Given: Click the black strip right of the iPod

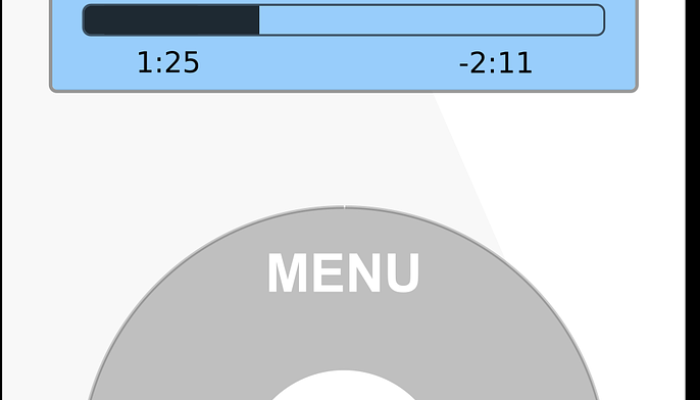Looking at the screenshot, I should [x=693, y=200].
